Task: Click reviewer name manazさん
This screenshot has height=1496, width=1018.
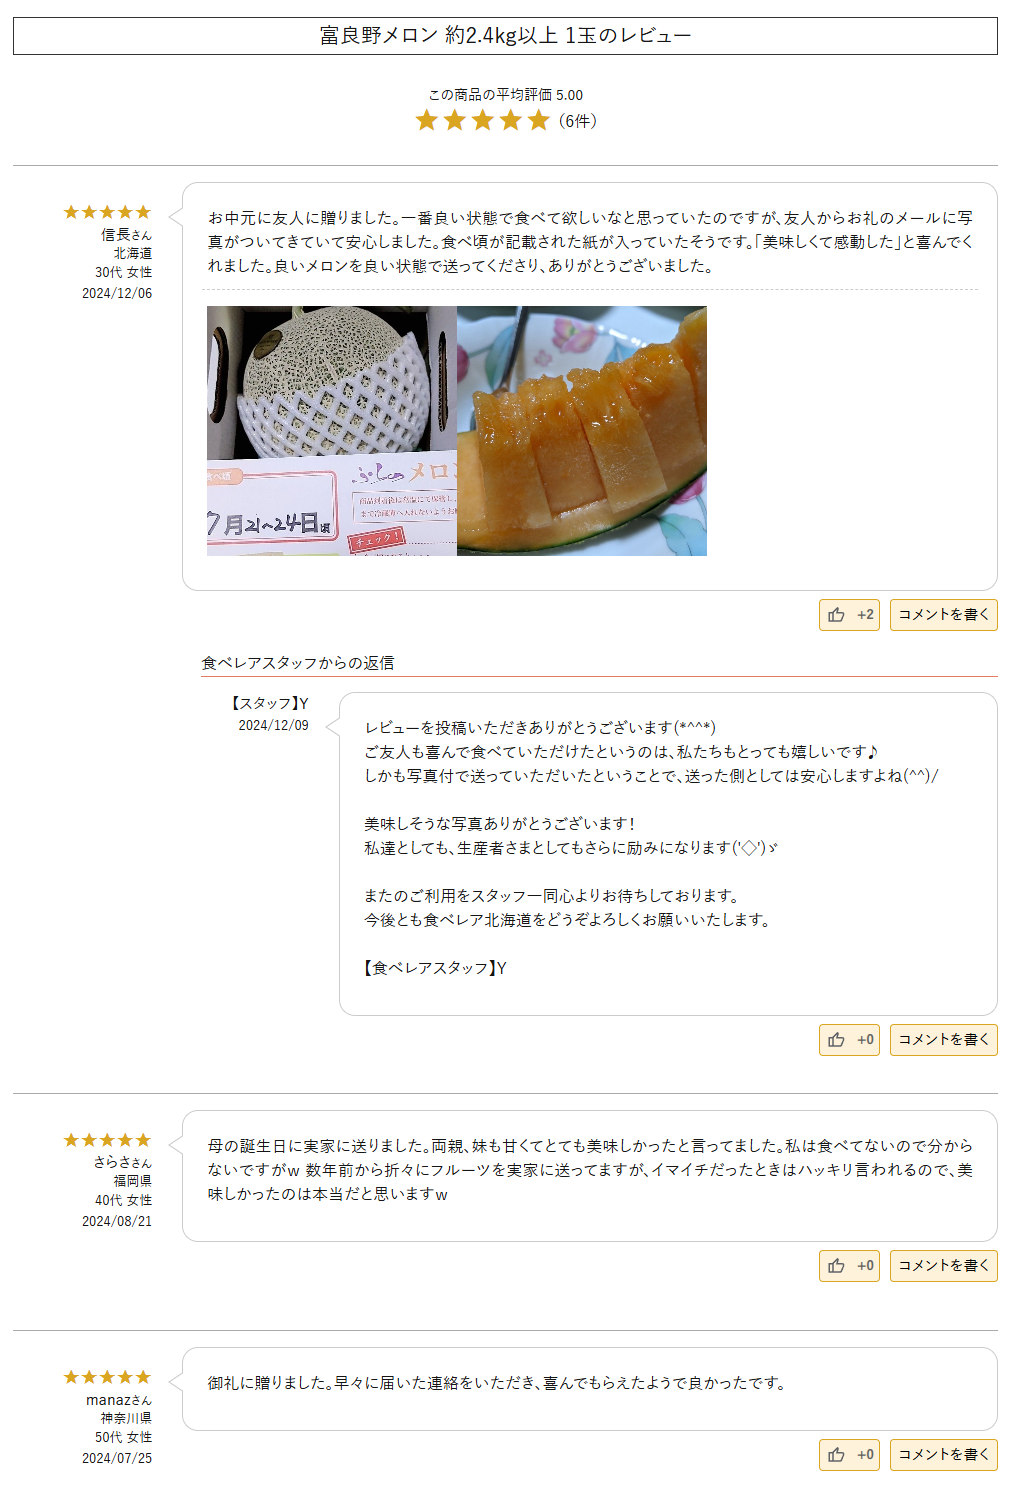Action: 119,1400
